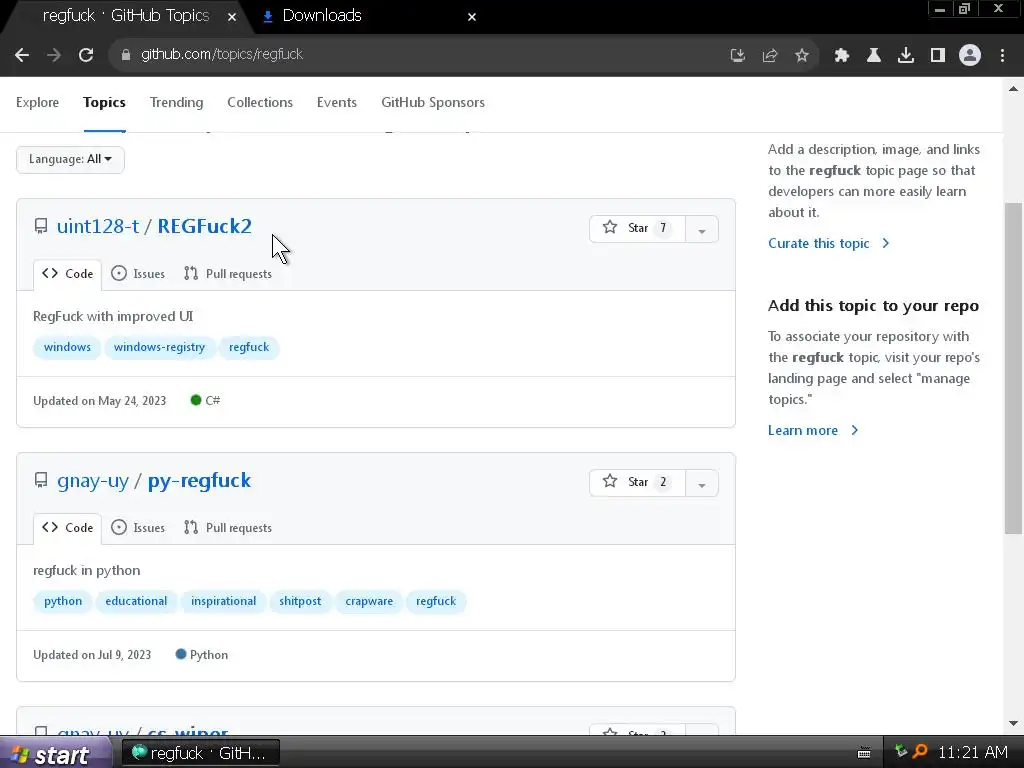This screenshot has height=768, width=1024.
Task: Click the repo icon beside gnay-uy / py-regfuck
Action: [x=40, y=480]
